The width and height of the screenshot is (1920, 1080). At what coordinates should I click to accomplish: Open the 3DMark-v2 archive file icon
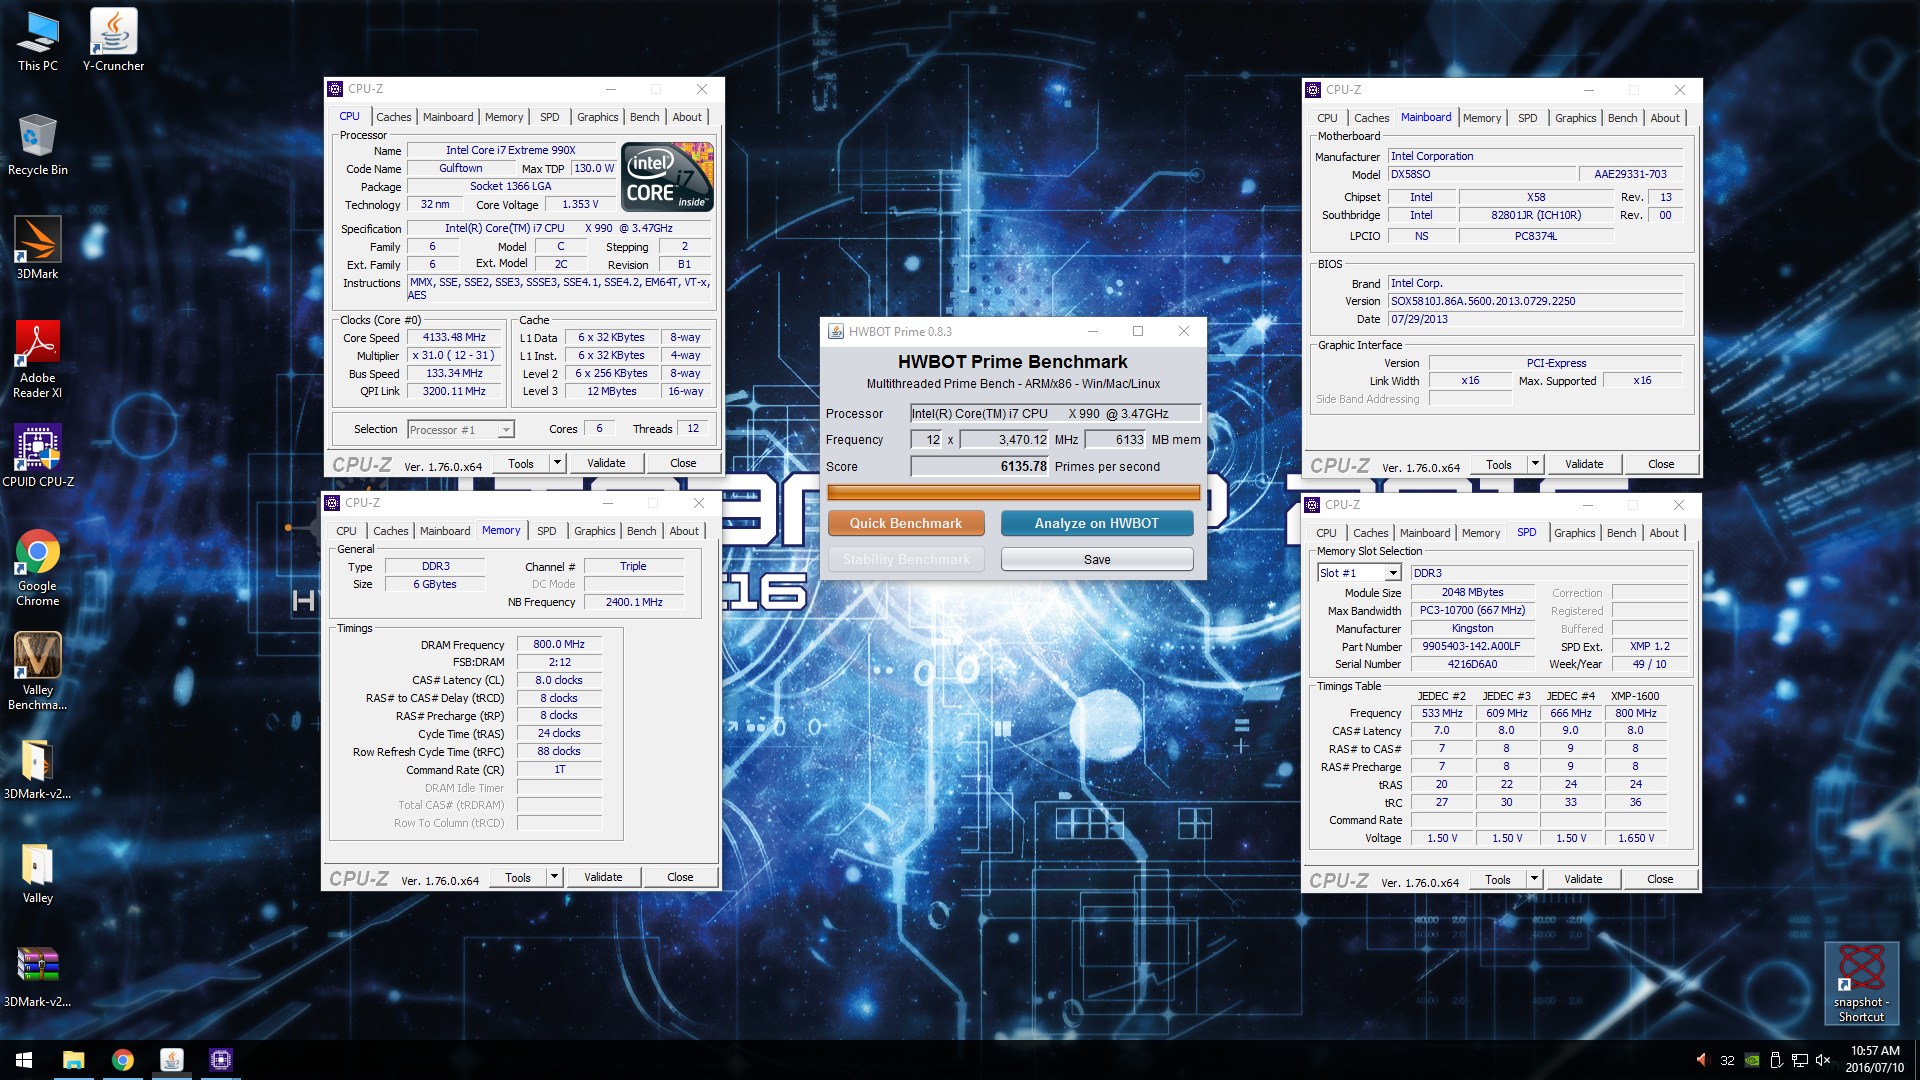(x=38, y=976)
